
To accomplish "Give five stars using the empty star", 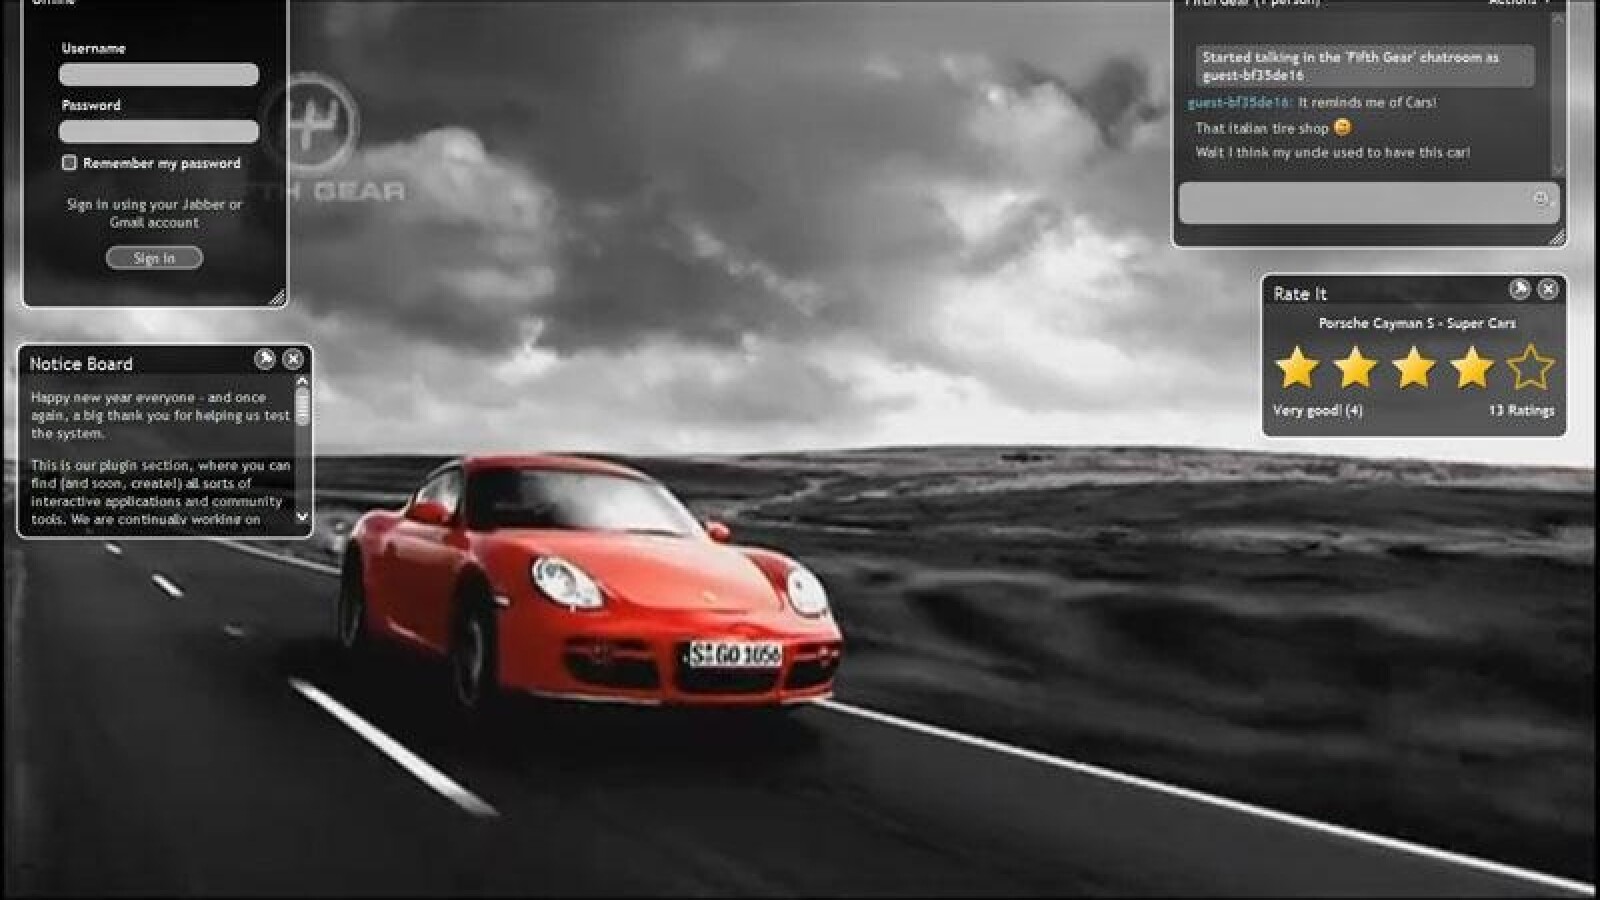I will point(1530,367).
